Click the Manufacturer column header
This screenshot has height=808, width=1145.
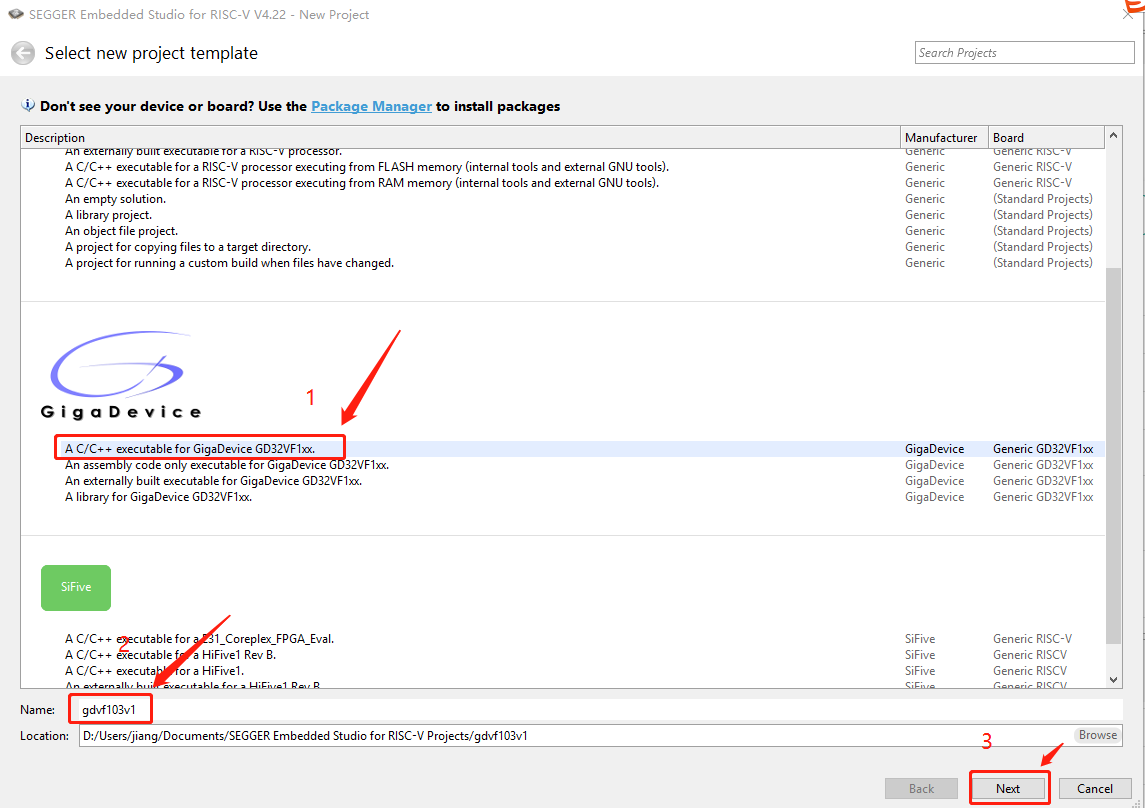[x=945, y=138]
